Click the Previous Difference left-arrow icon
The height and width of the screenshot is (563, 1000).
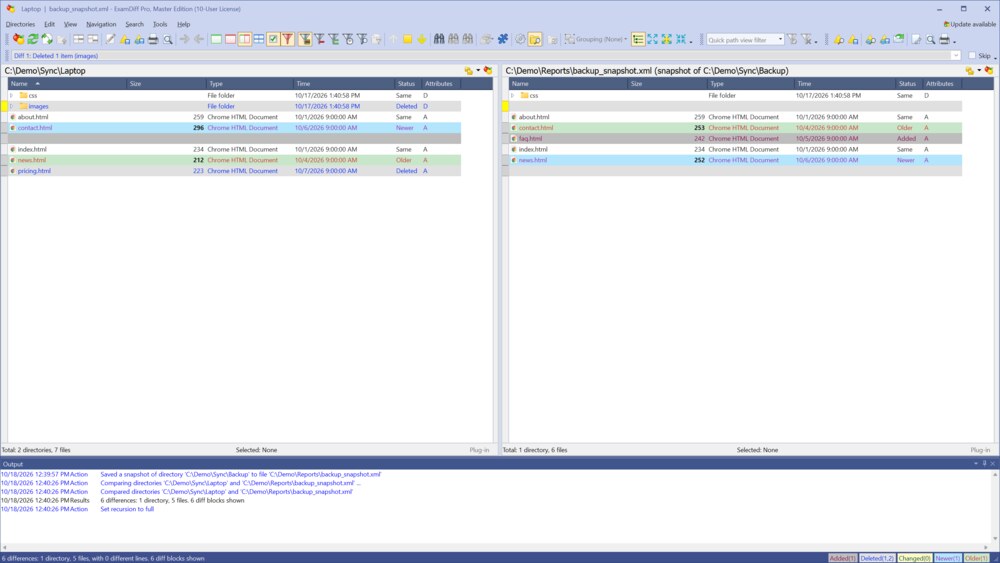point(199,40)
